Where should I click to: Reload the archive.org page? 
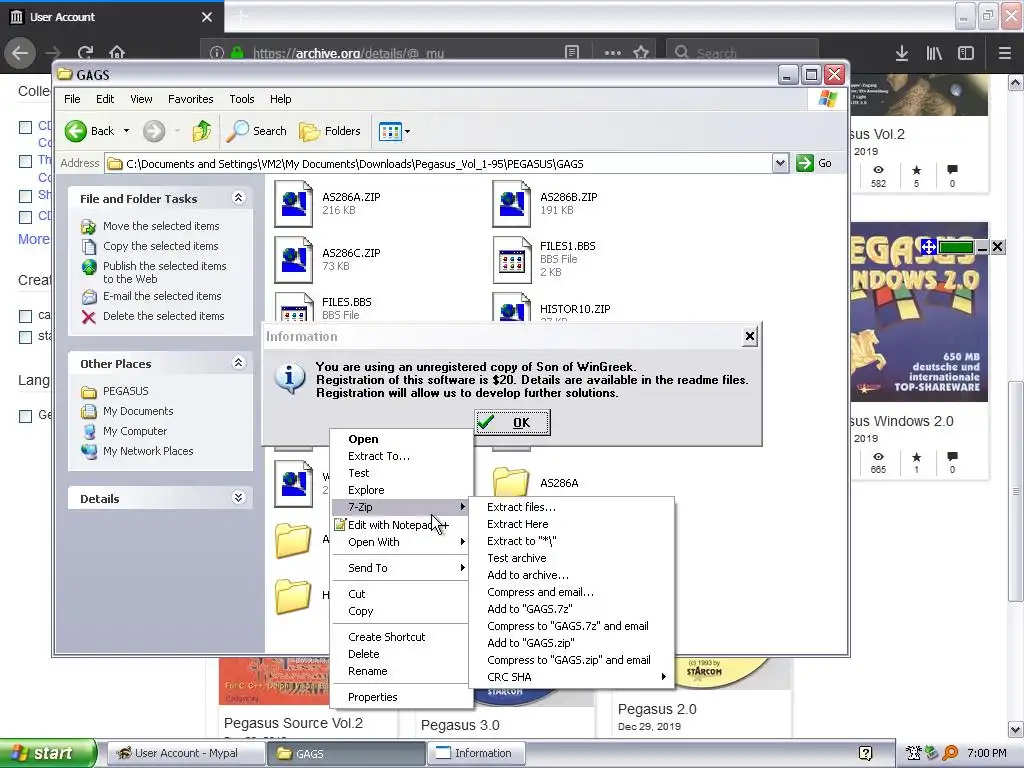click(85, 52)
